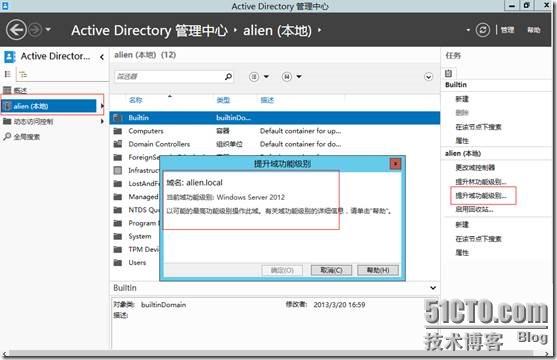Click 取消(C) button in dialog
Image resolution: width=557 pixels, height=360 pixels.
pos(331,270)
